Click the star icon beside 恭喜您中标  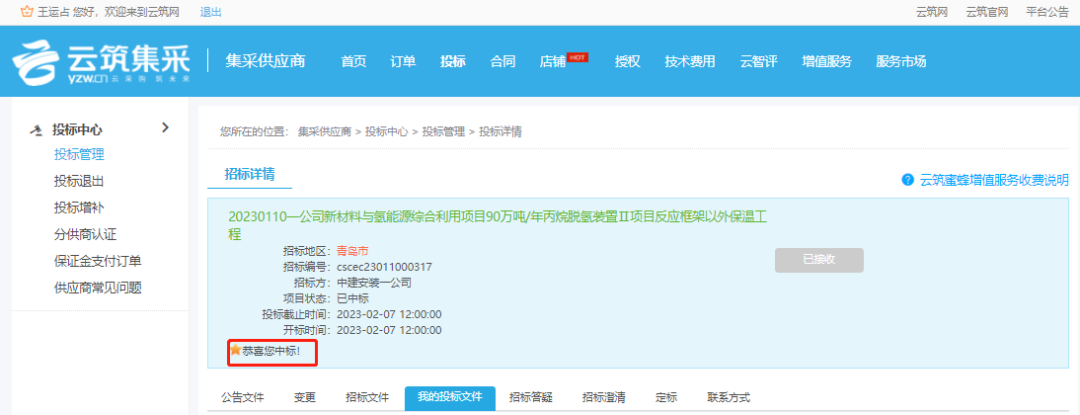(x=235, y=351)
